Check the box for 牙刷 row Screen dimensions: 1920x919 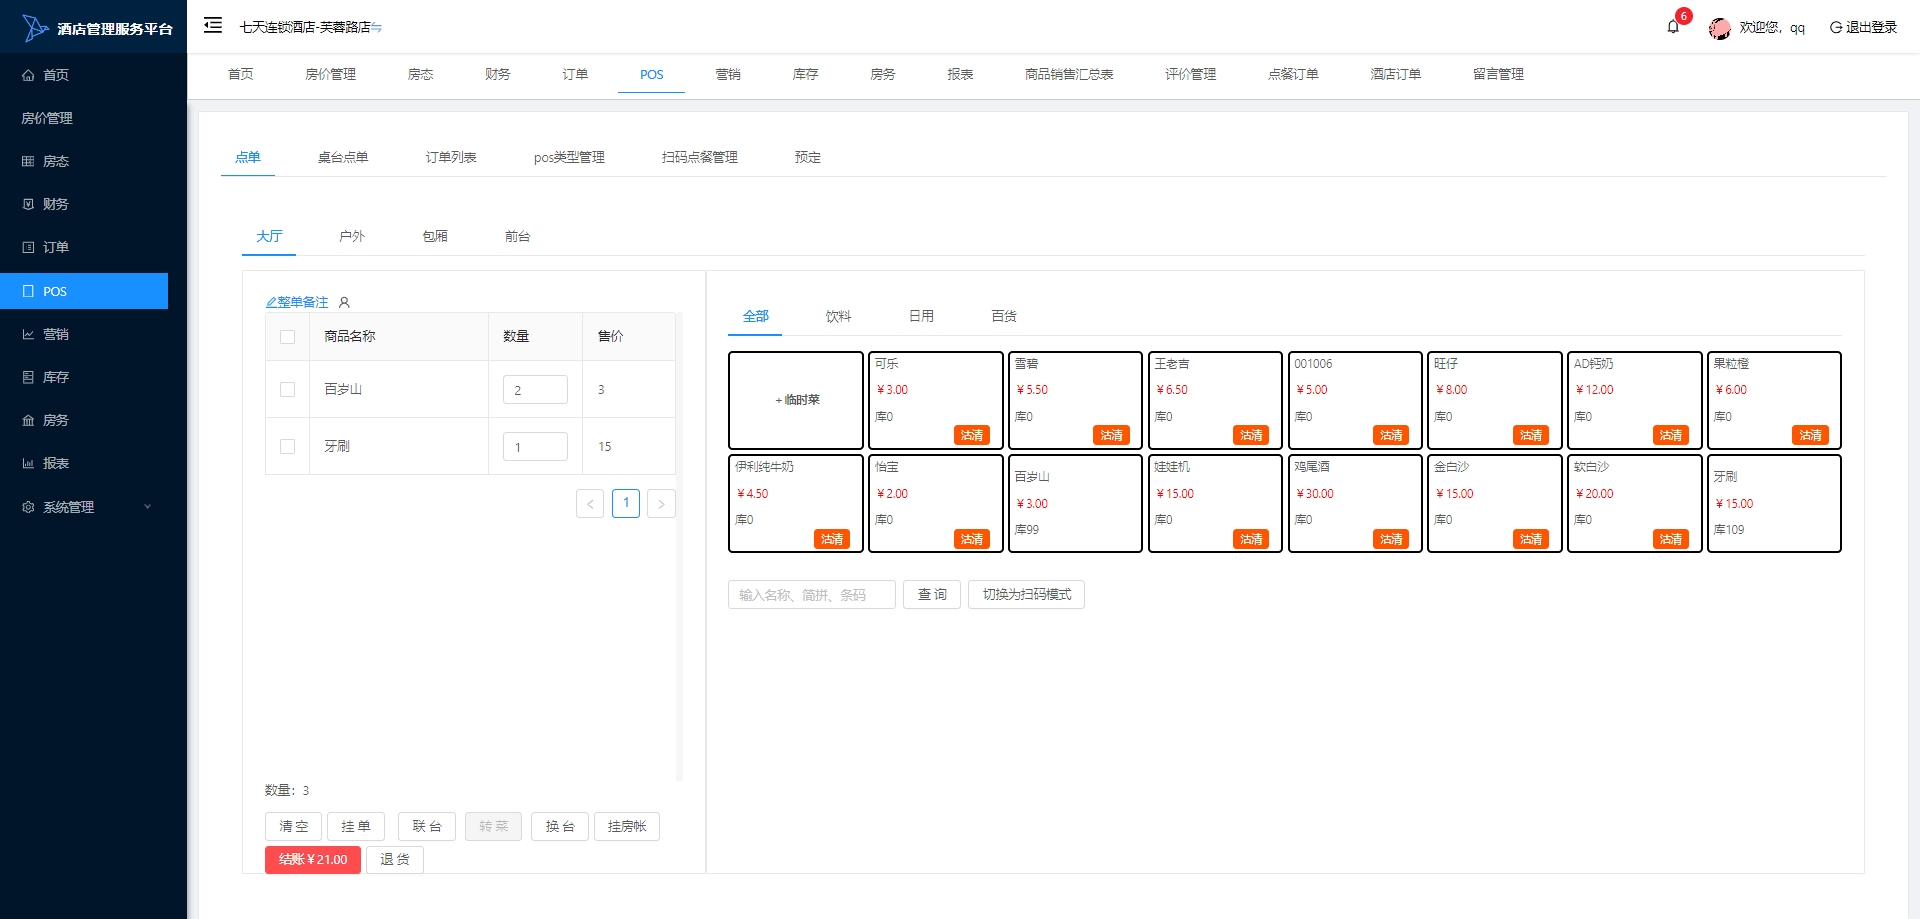(288, 447)
